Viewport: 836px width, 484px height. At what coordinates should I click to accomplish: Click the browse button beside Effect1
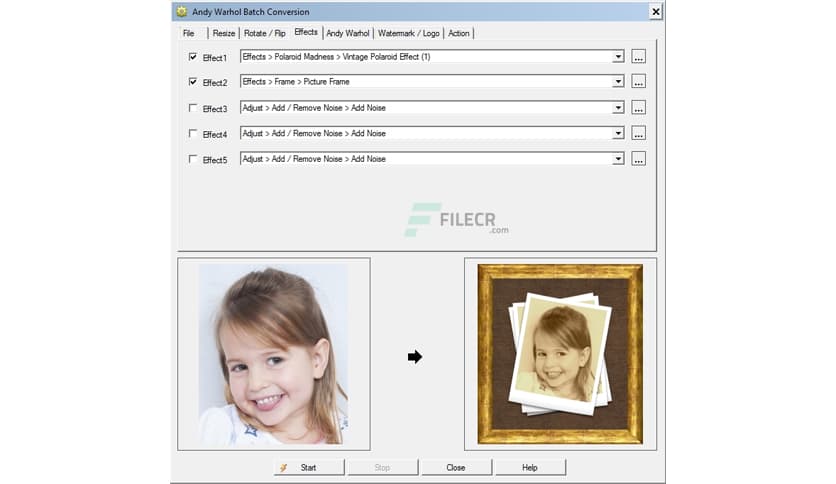coord(638,58)
